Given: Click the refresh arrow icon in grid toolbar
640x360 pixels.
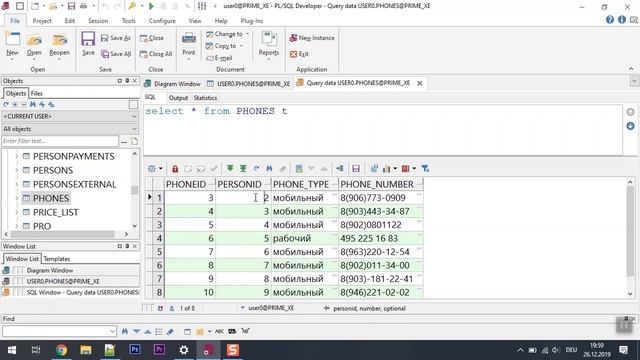Looking at the screenshot, I should tap(256, 169).
